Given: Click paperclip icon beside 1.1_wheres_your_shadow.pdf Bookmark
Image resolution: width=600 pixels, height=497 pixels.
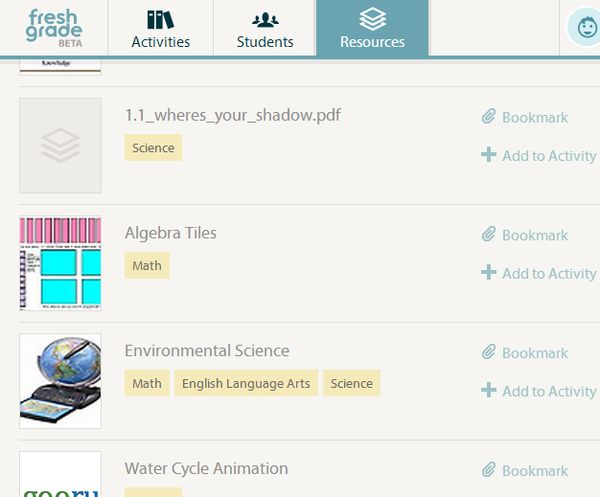Looking at the screenshot, I should (489, 117).
